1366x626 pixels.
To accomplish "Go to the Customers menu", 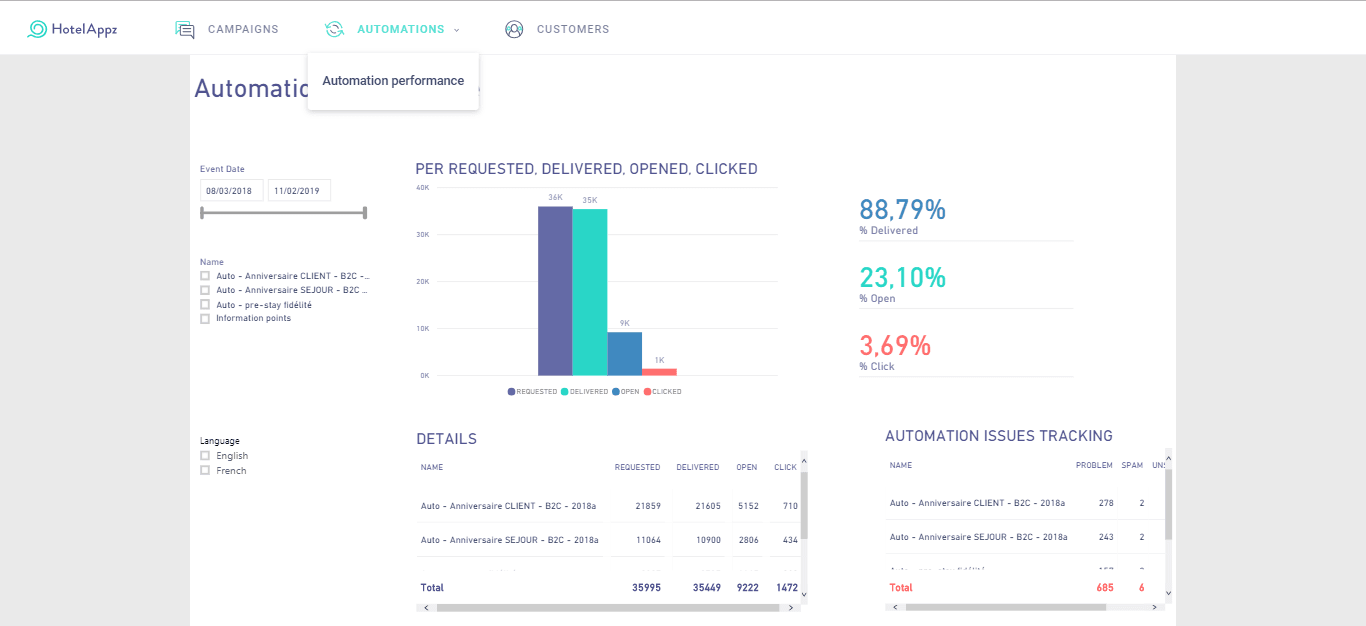I will point(572,29).
